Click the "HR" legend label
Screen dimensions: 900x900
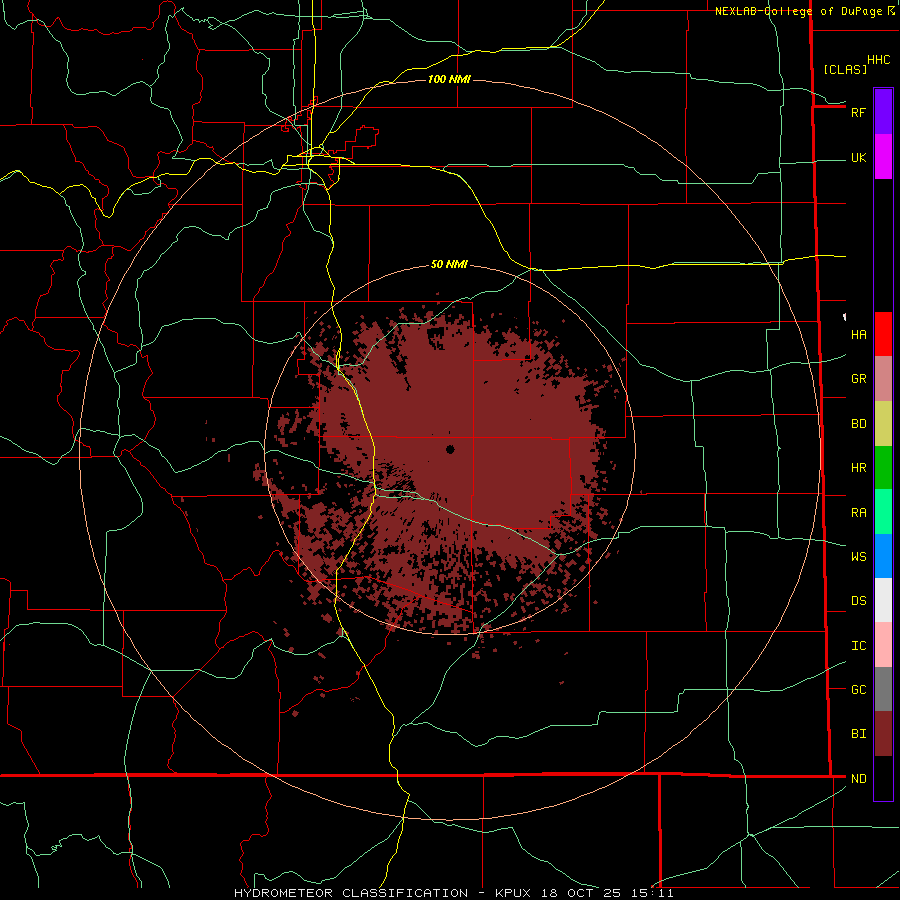pos(859,468)
